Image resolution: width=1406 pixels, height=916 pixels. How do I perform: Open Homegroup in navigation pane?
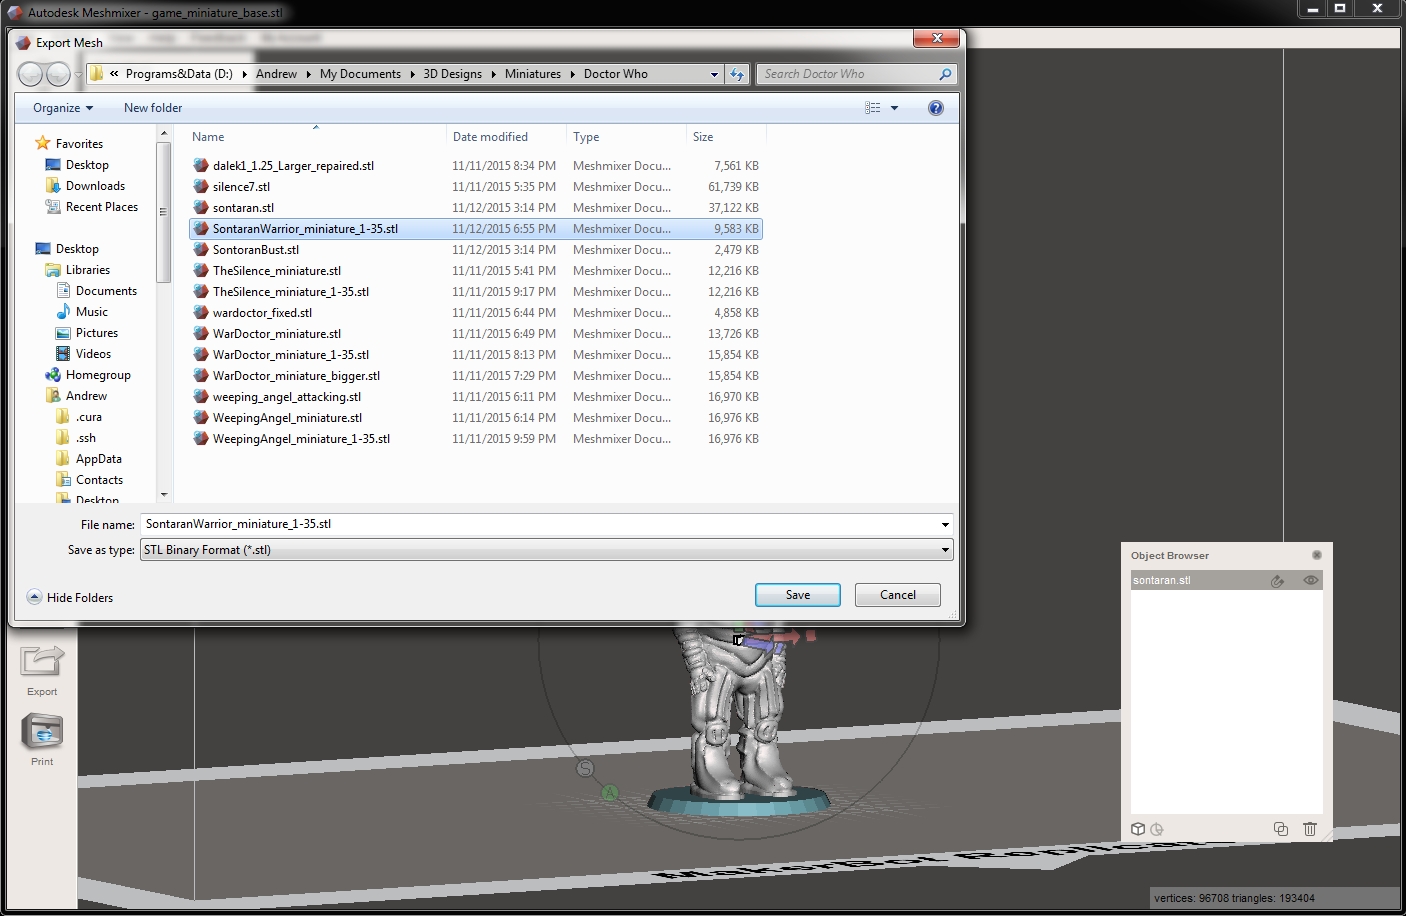pos(98,375)
